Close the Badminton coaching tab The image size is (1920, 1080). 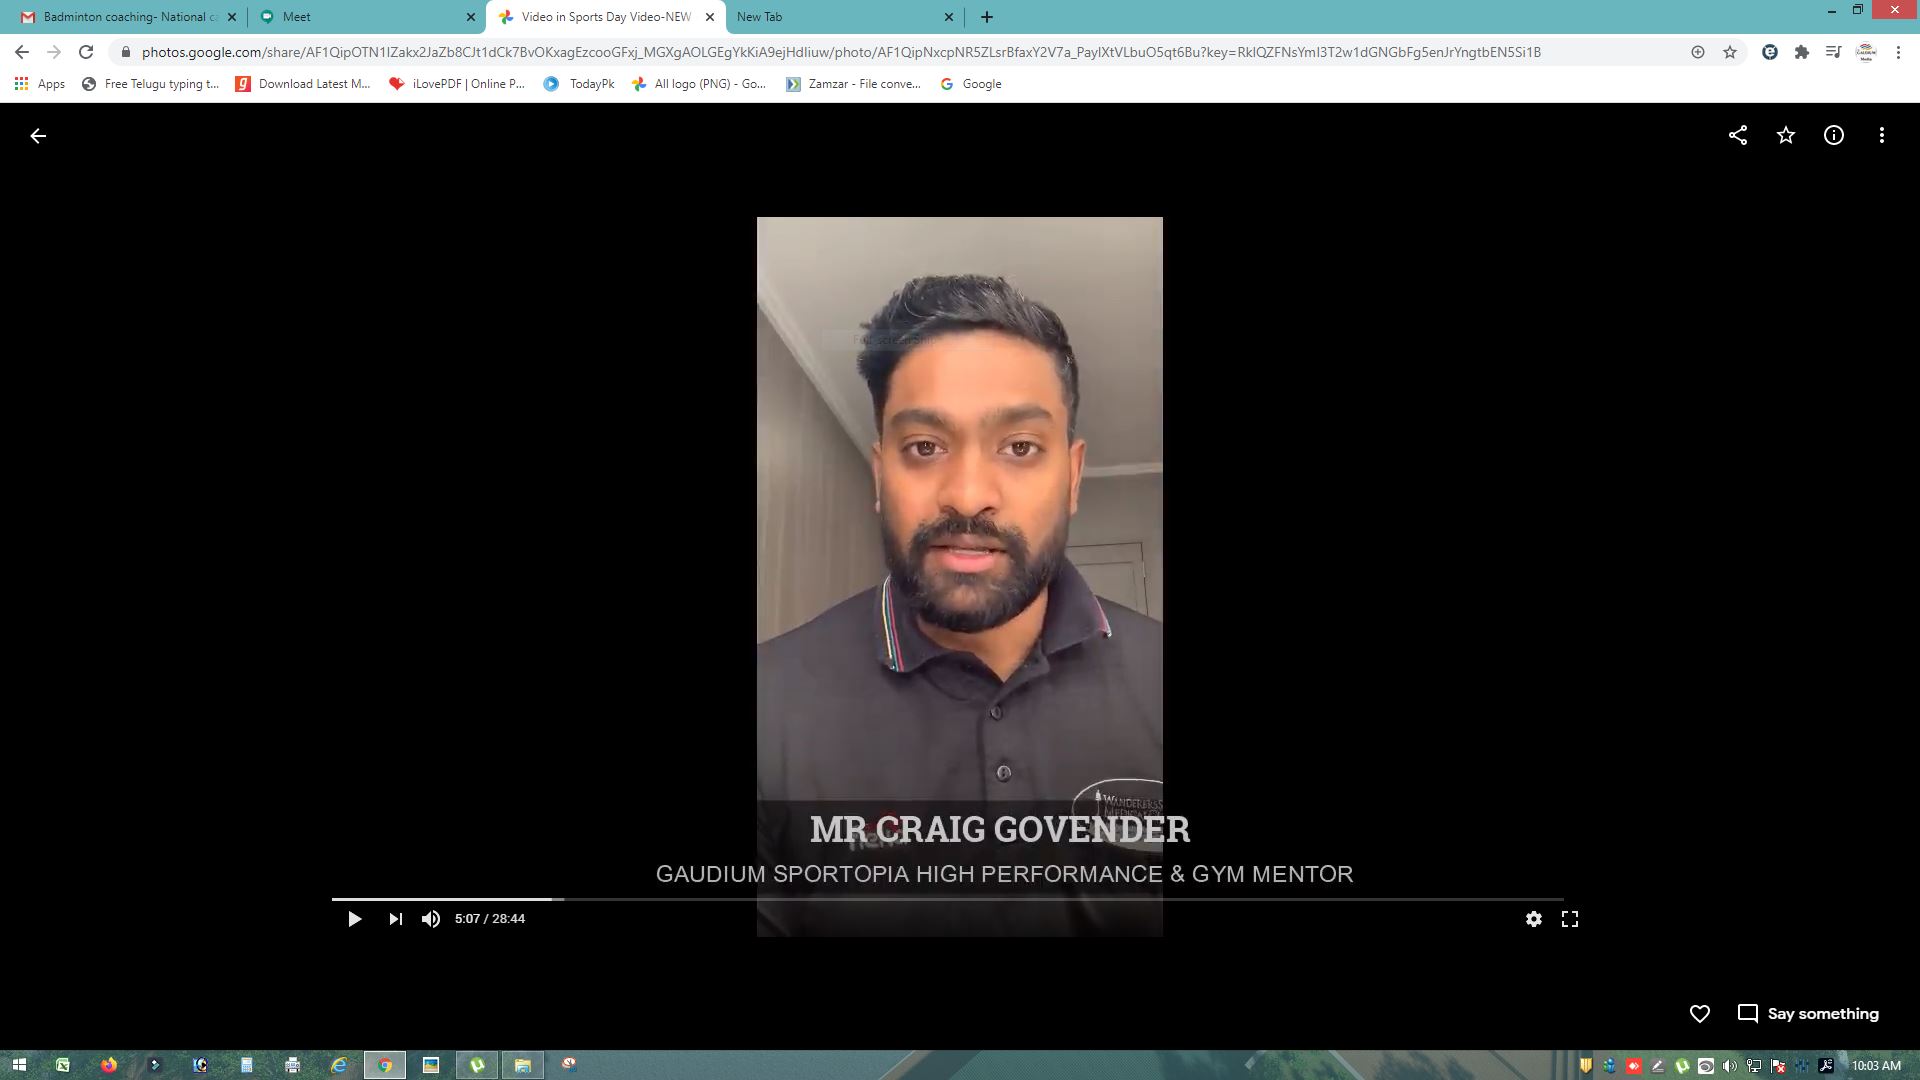[232, 17]
